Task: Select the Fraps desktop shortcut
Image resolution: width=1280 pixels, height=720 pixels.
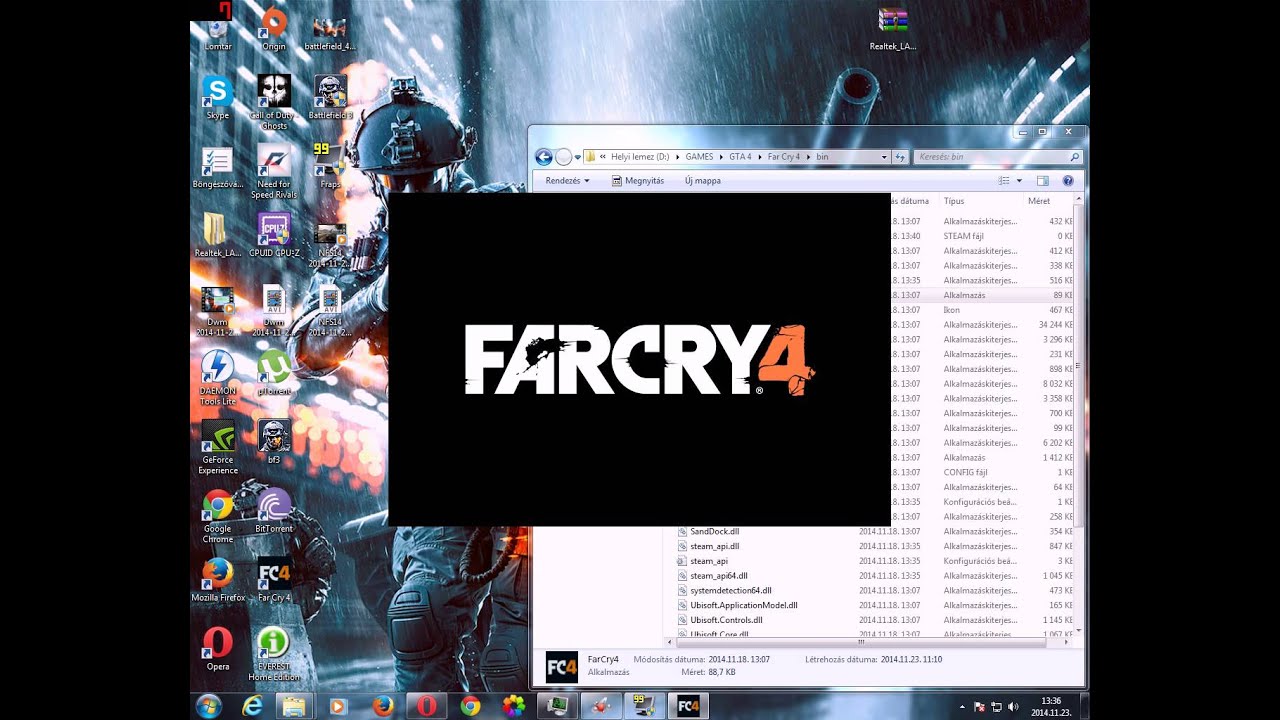Action: click(x=330, y=164)
